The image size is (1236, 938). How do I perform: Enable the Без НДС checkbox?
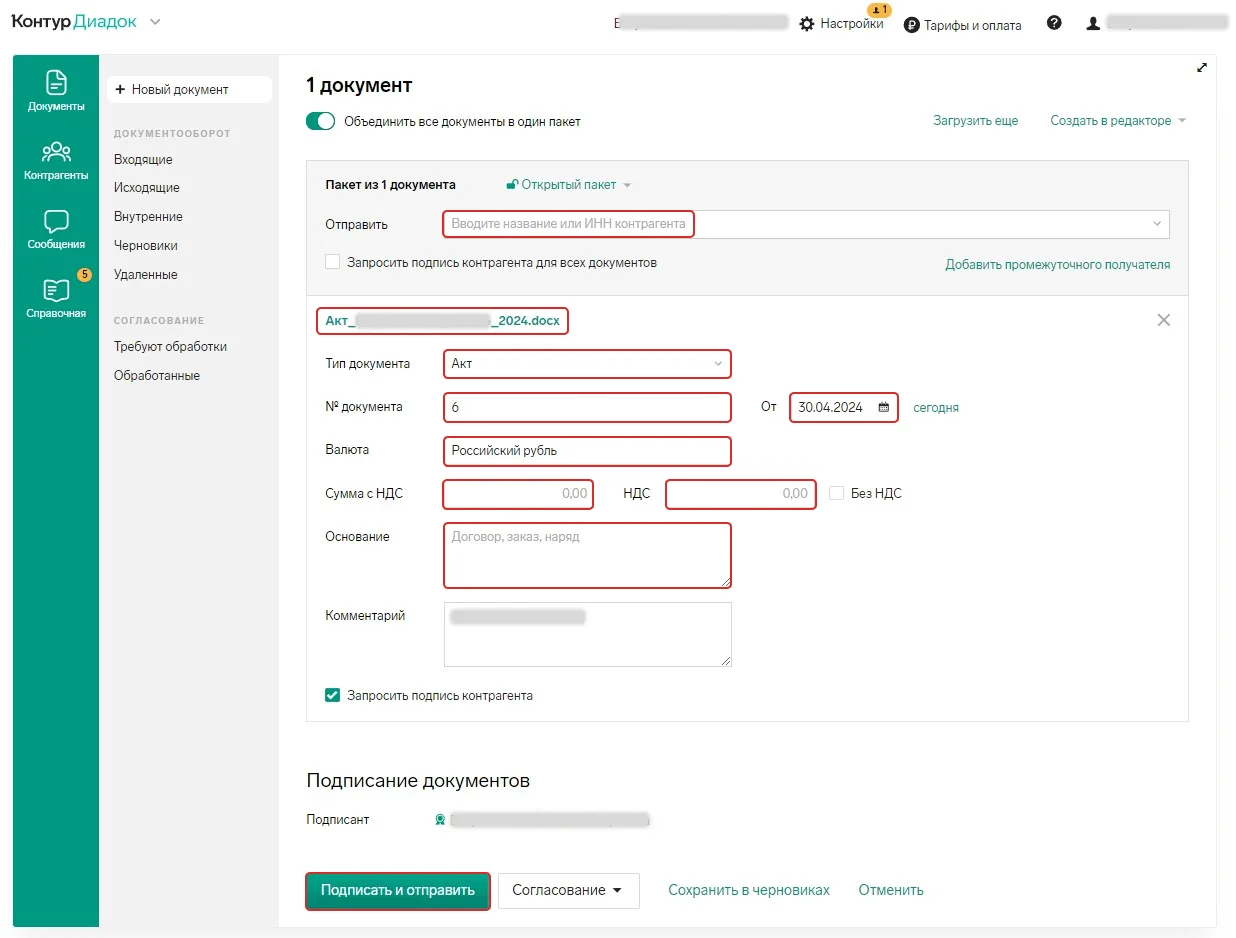(x=836, y=493)
